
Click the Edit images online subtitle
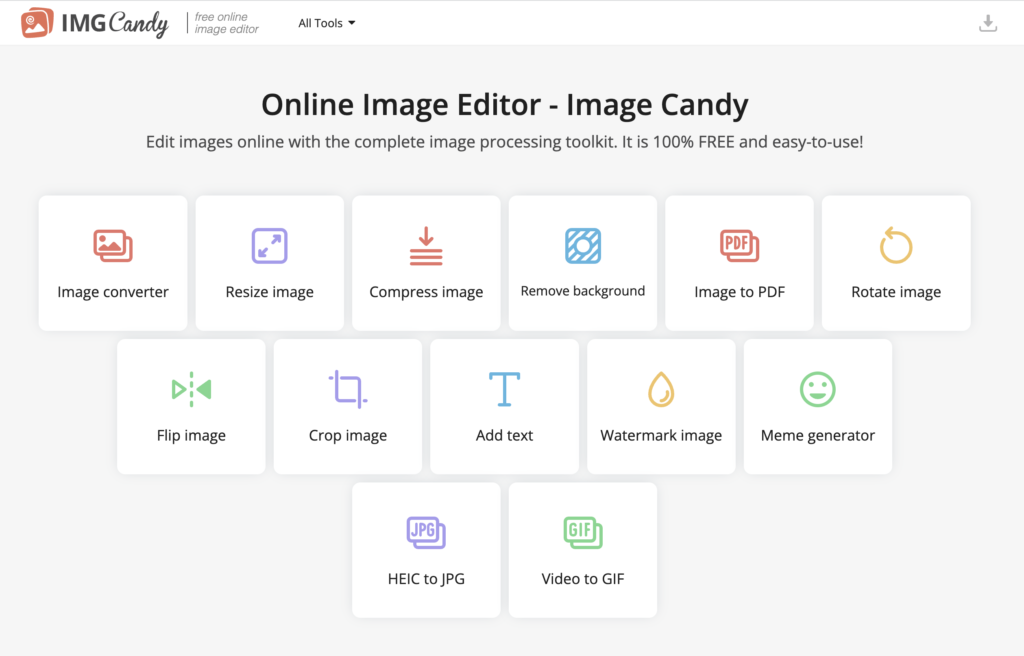[505, 142]
